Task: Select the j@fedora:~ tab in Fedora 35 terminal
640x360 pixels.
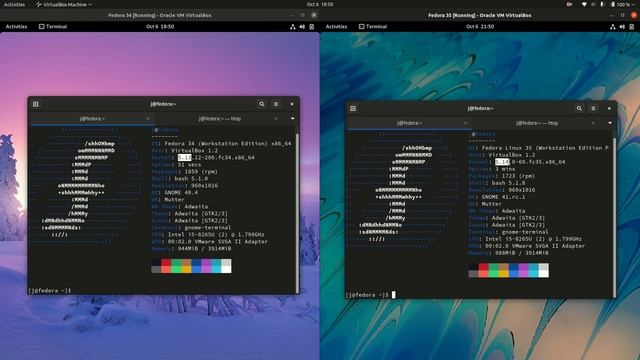Action: point(409,123)
